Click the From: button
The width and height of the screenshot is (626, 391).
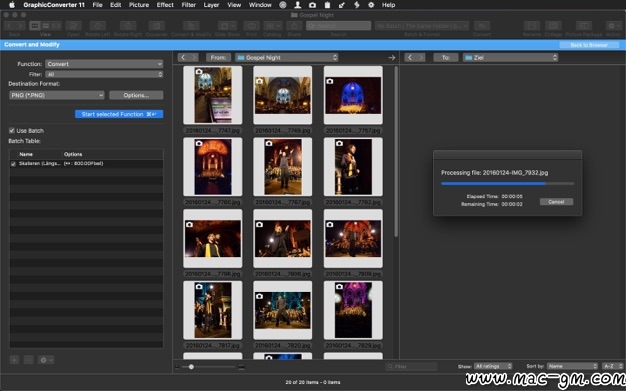click(218, 58)
